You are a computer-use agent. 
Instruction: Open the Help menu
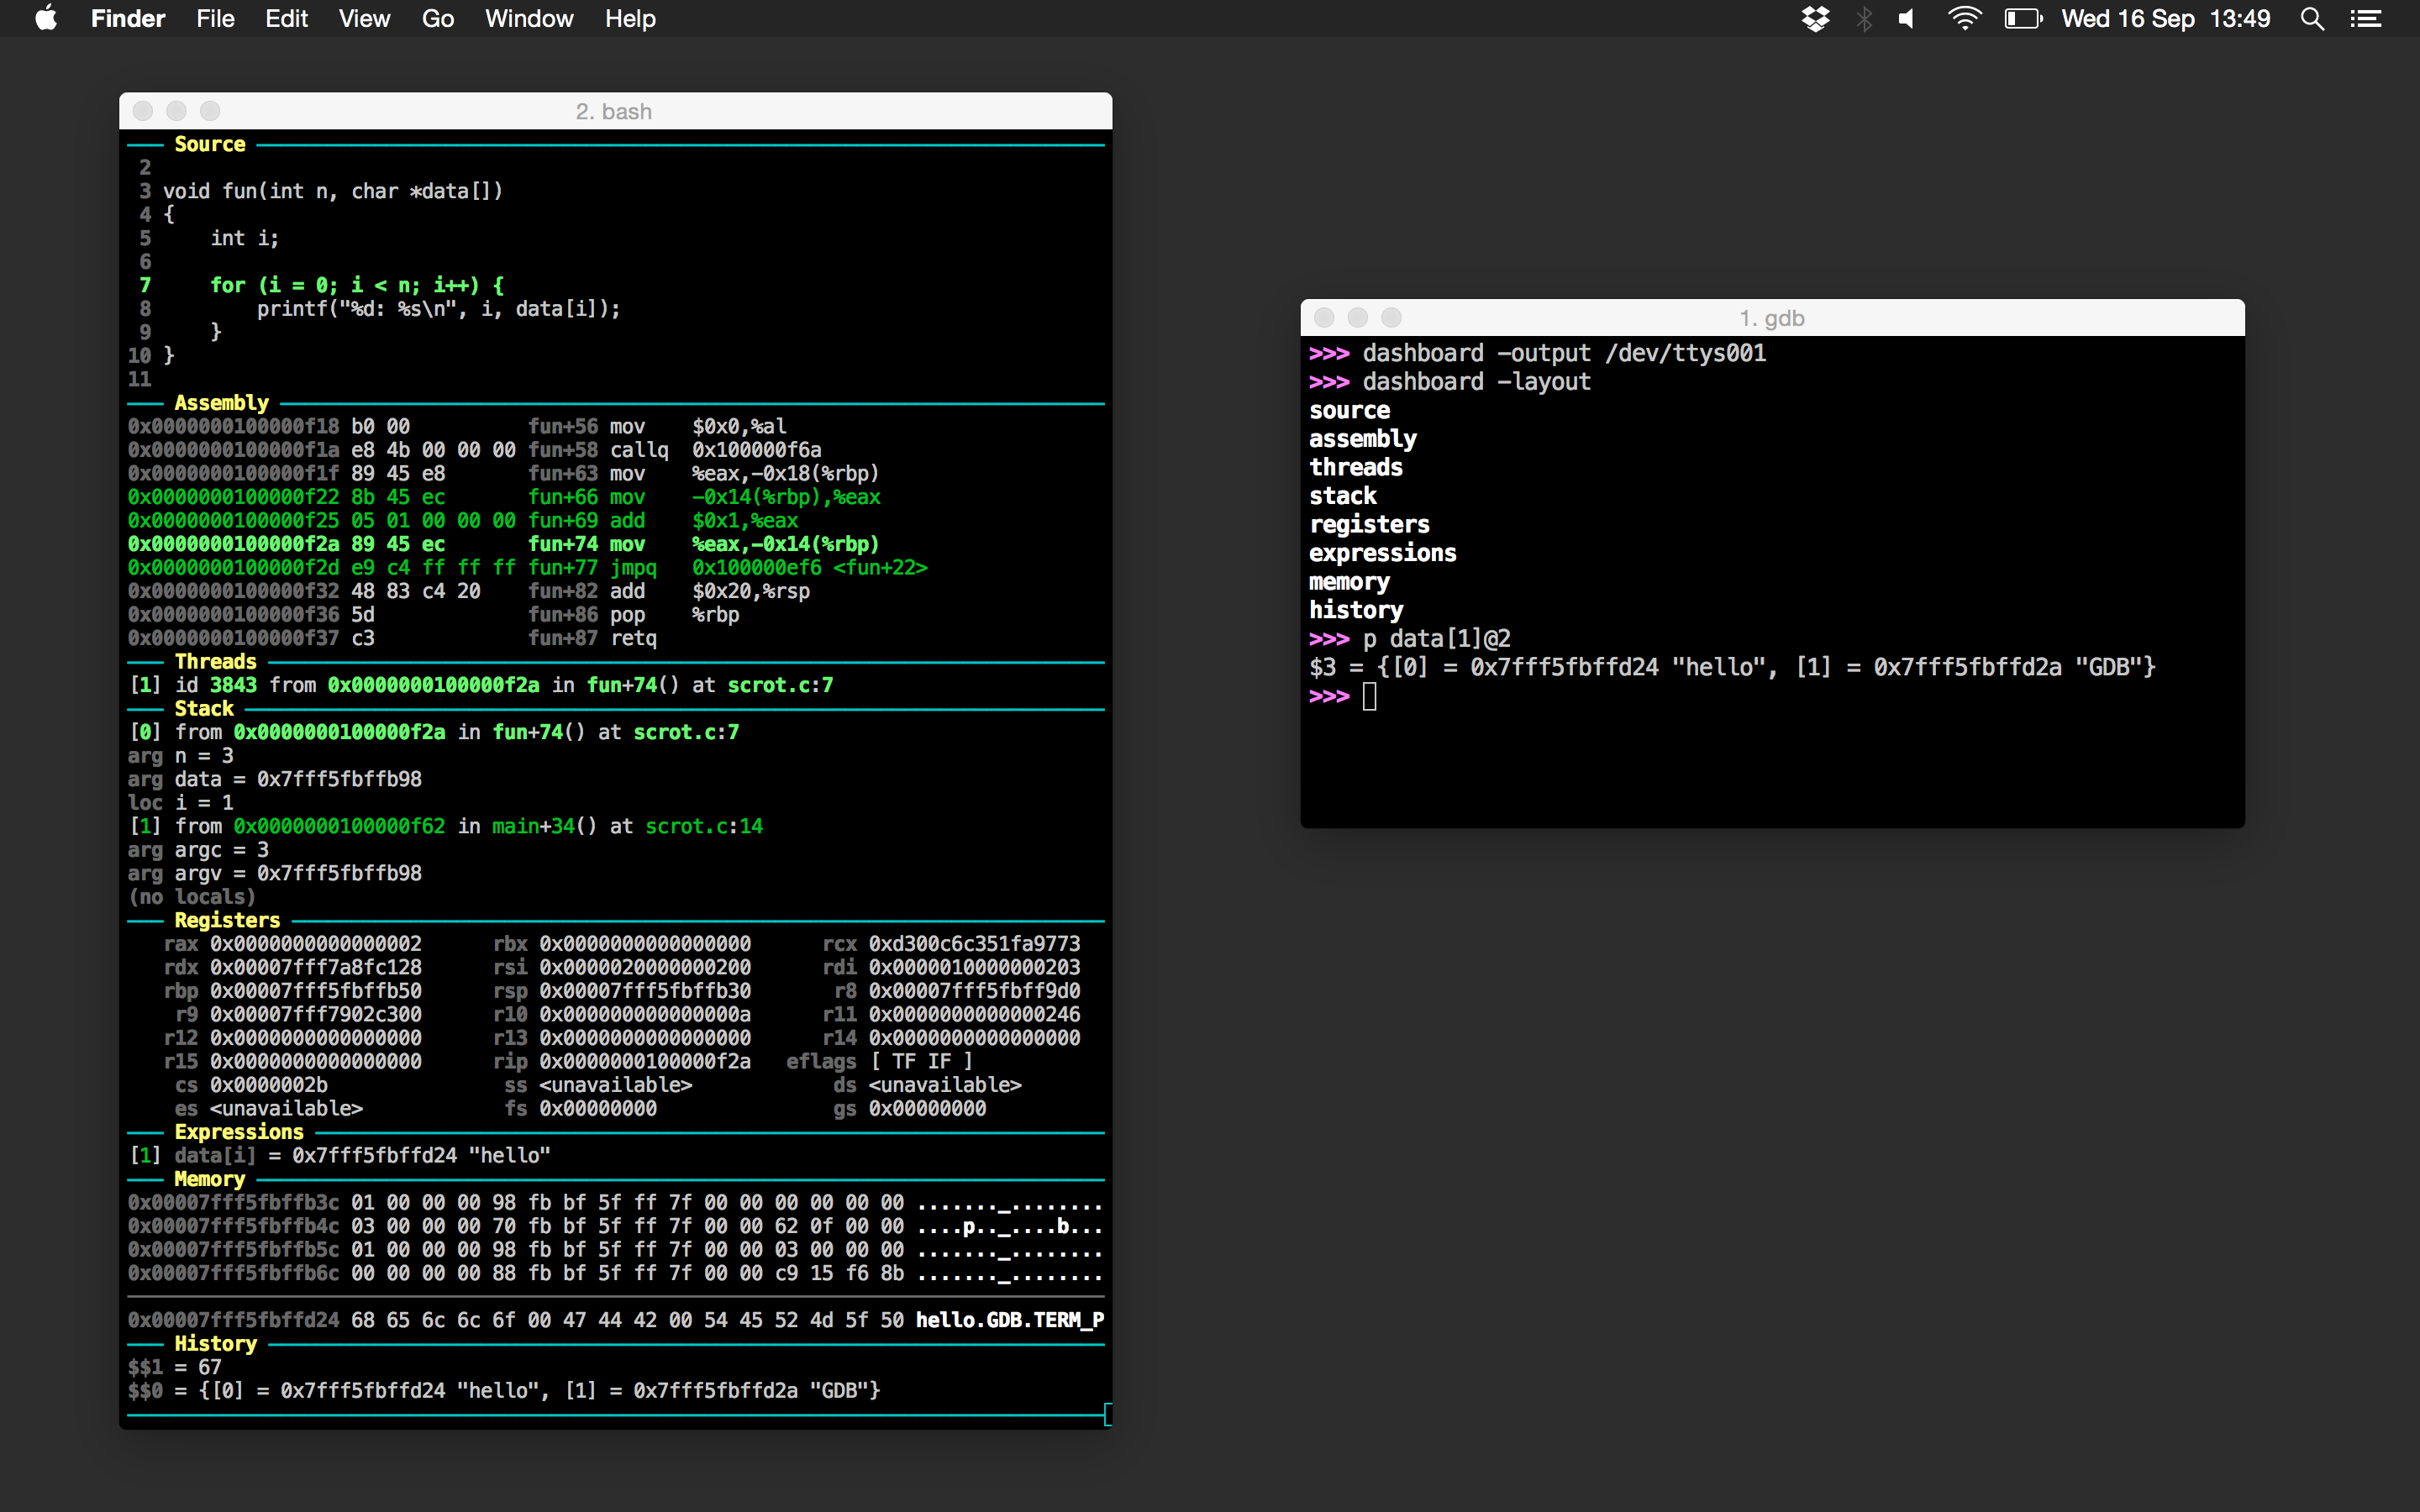point(630,18)
